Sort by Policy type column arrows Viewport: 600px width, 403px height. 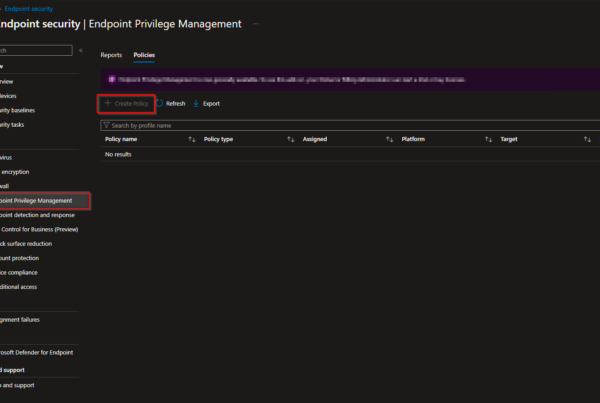click(x=291, y=140)
